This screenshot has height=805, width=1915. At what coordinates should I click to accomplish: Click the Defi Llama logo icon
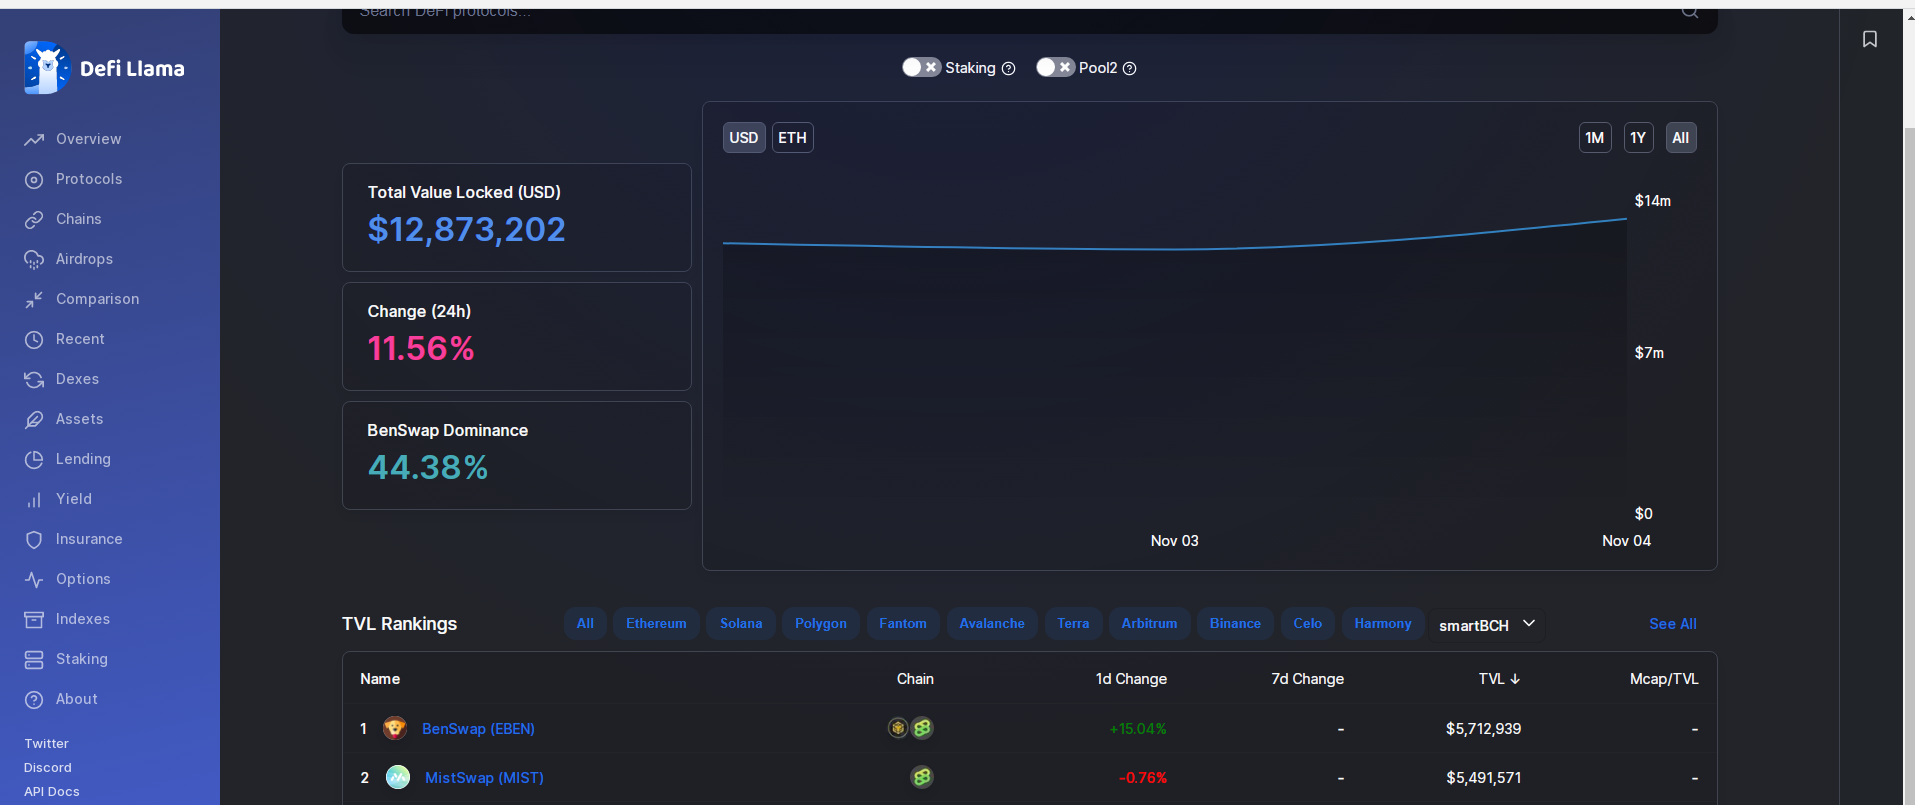coord(47,68)
